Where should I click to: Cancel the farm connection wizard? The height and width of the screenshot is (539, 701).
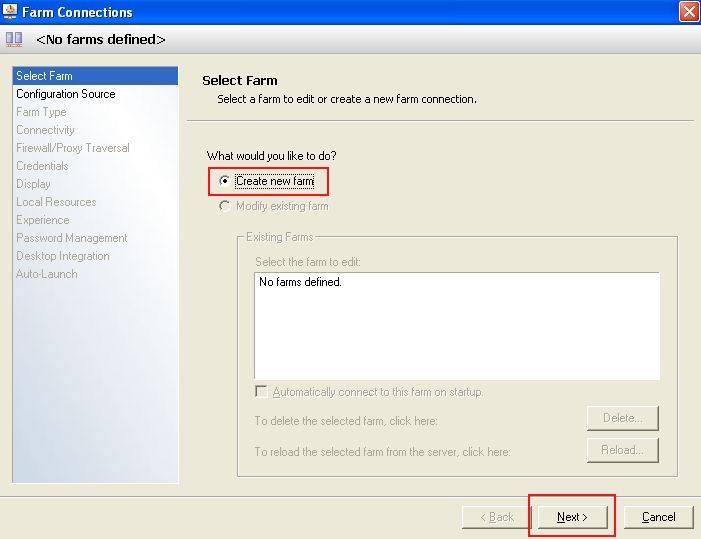659,517
